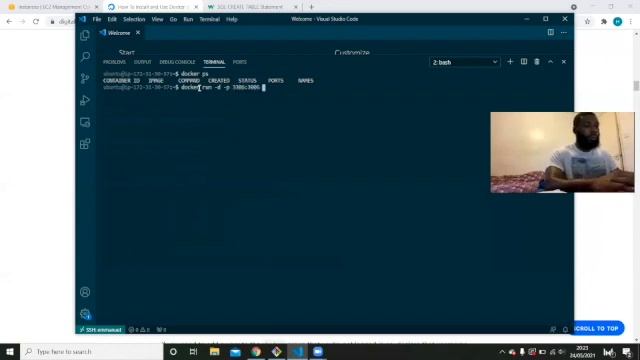Switch to the Debug Console tab
This screenshot has width=640, height=360.
click(177, 62)
